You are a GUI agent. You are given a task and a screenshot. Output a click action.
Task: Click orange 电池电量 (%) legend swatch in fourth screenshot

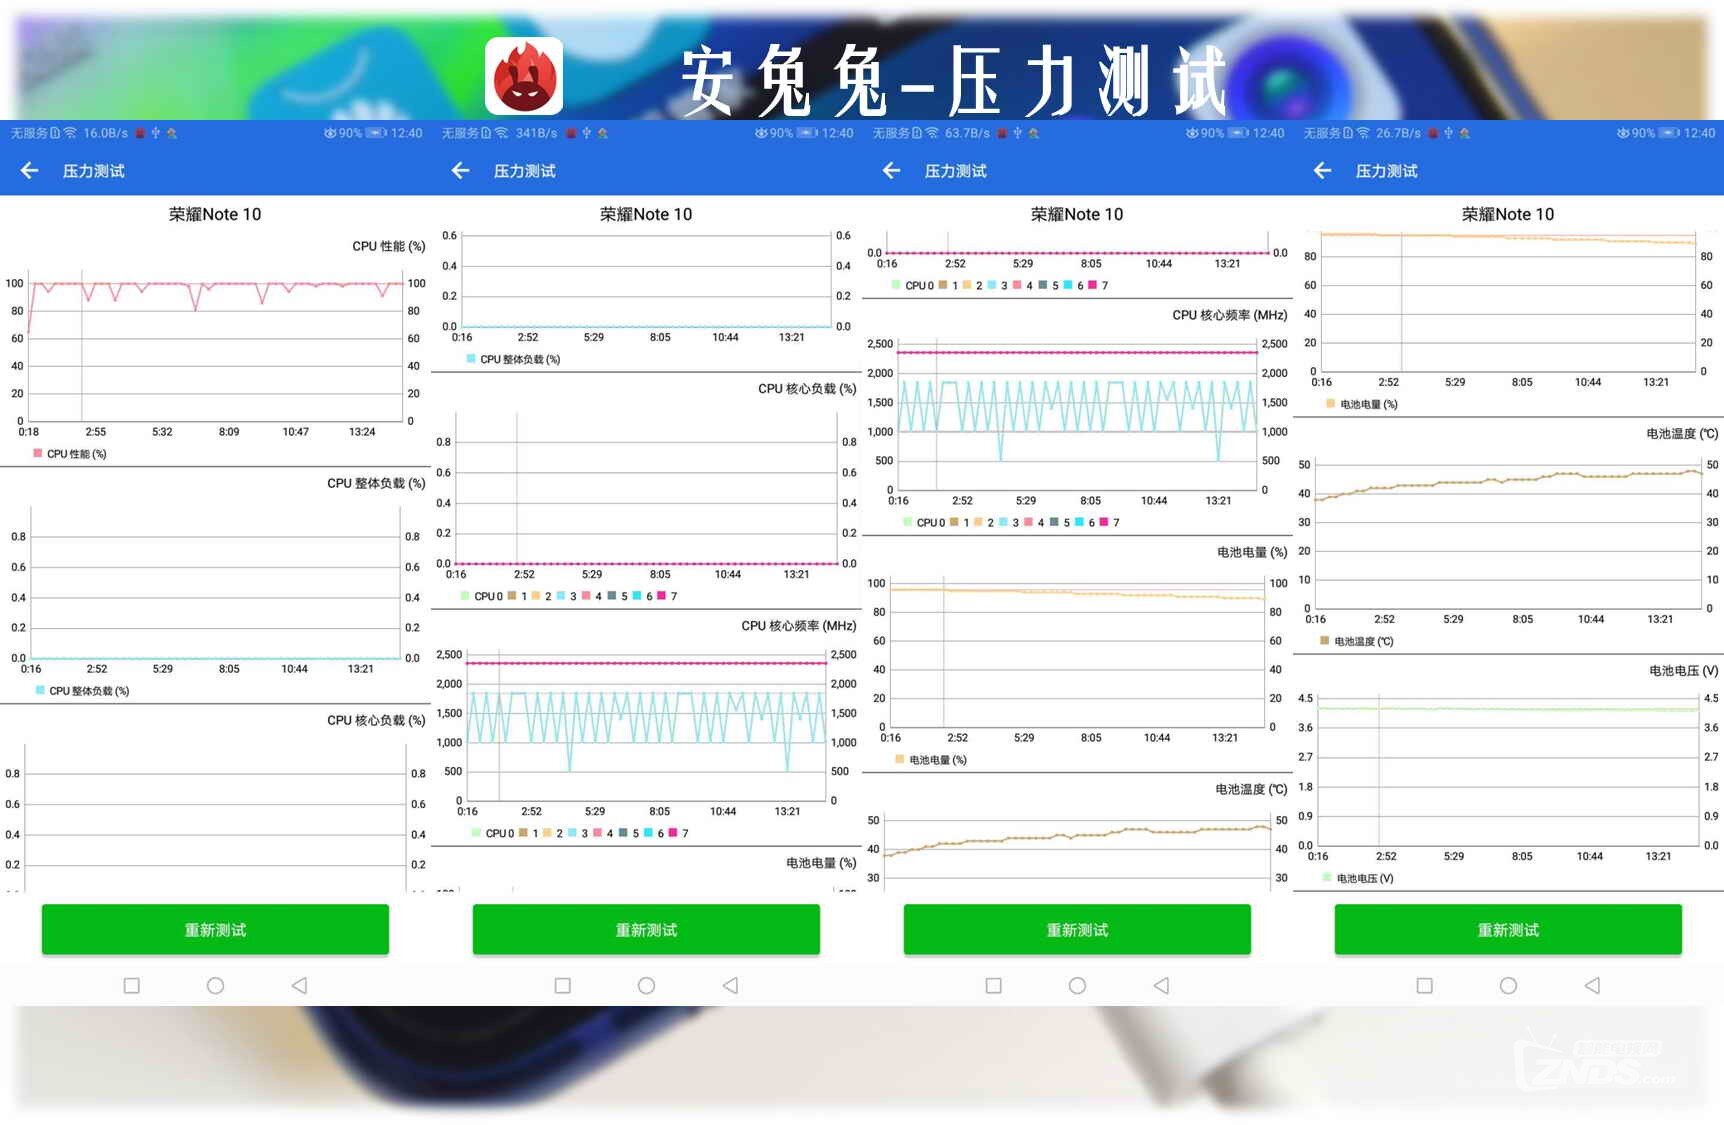coord(1331,403)
